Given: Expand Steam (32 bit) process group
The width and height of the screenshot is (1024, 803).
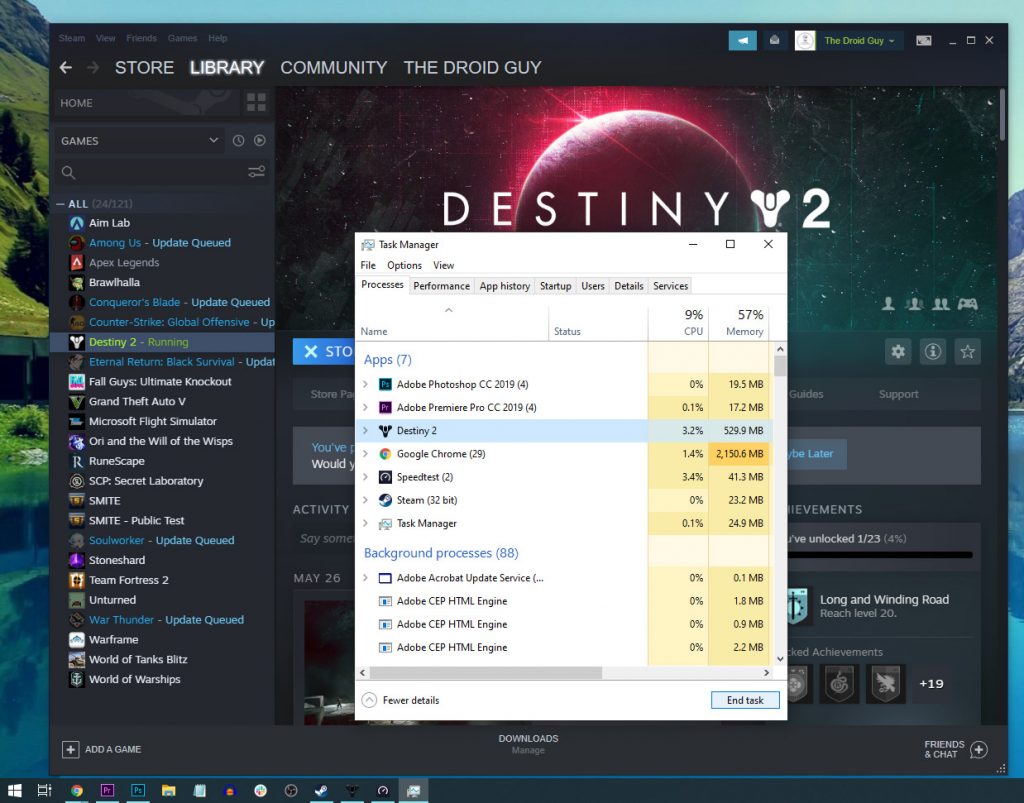Looking at the screenshot, I should (x=366, y=500).
